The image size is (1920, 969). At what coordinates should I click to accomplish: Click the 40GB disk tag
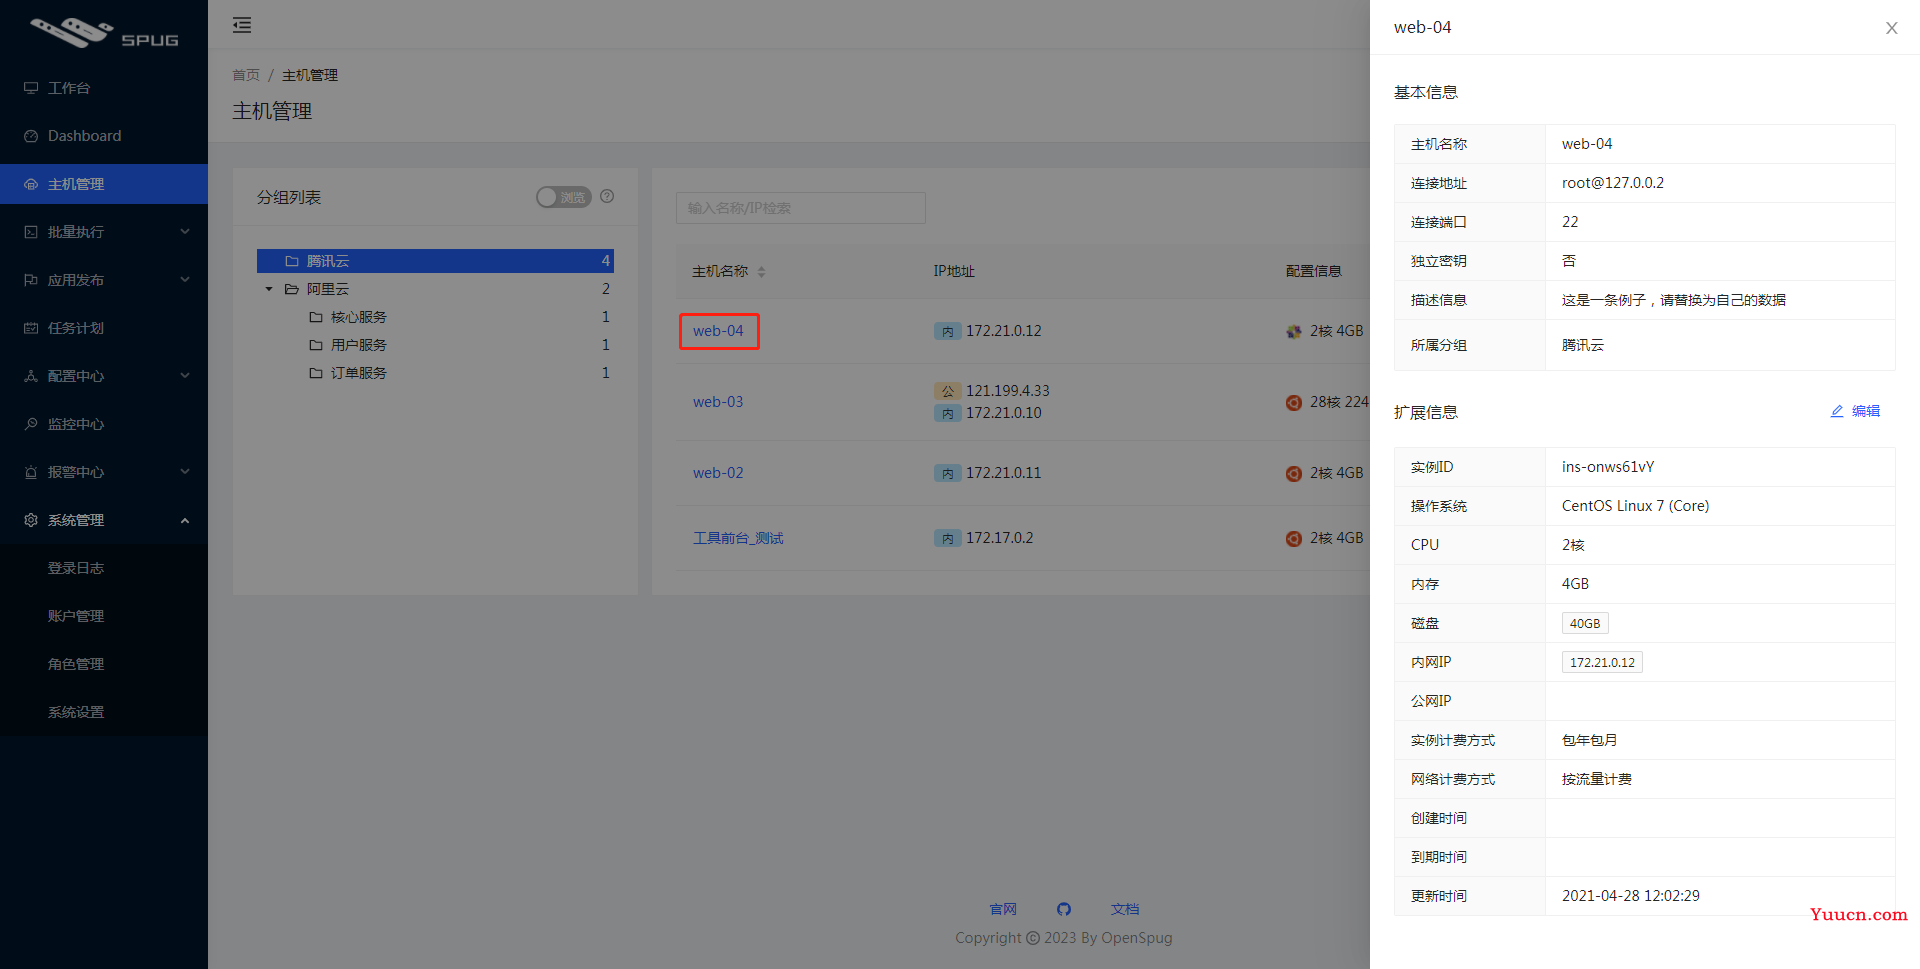point(1585,623)
